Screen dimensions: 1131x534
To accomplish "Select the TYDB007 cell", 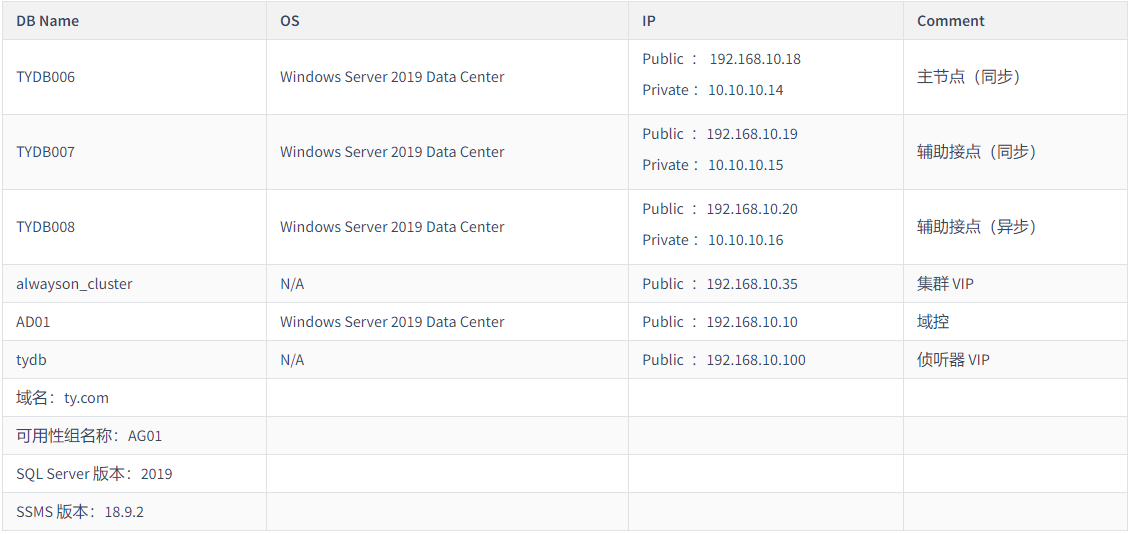I will click(46, 152).
